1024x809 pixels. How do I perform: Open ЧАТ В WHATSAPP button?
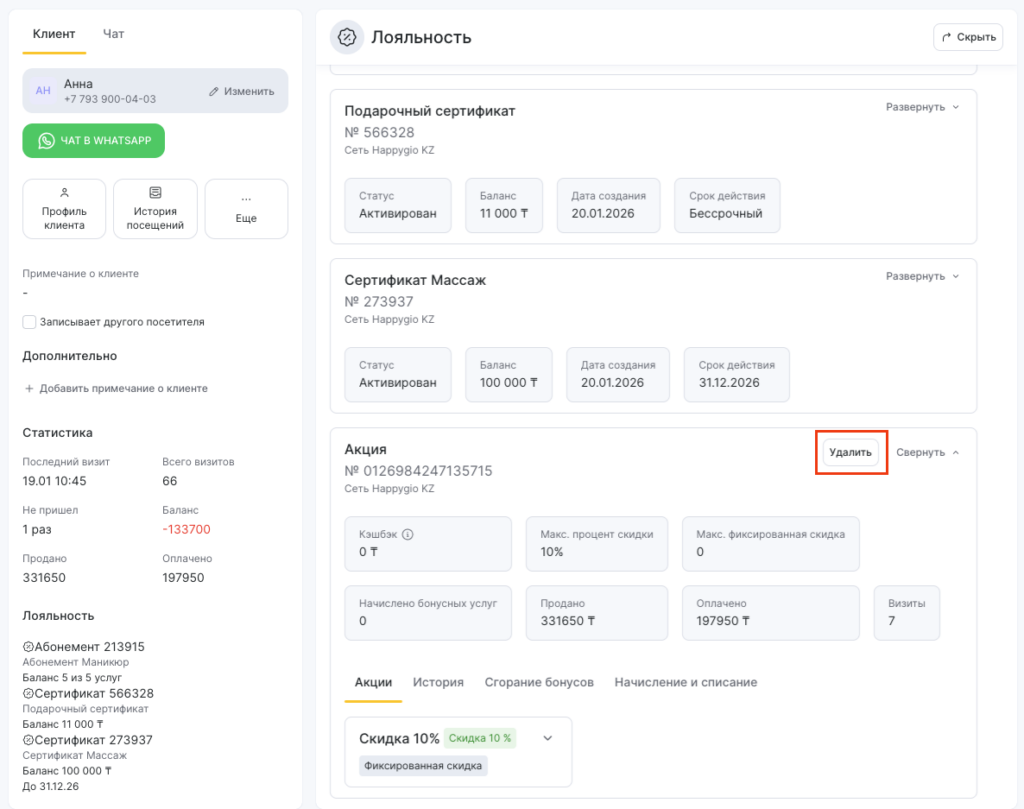[94, 141]
